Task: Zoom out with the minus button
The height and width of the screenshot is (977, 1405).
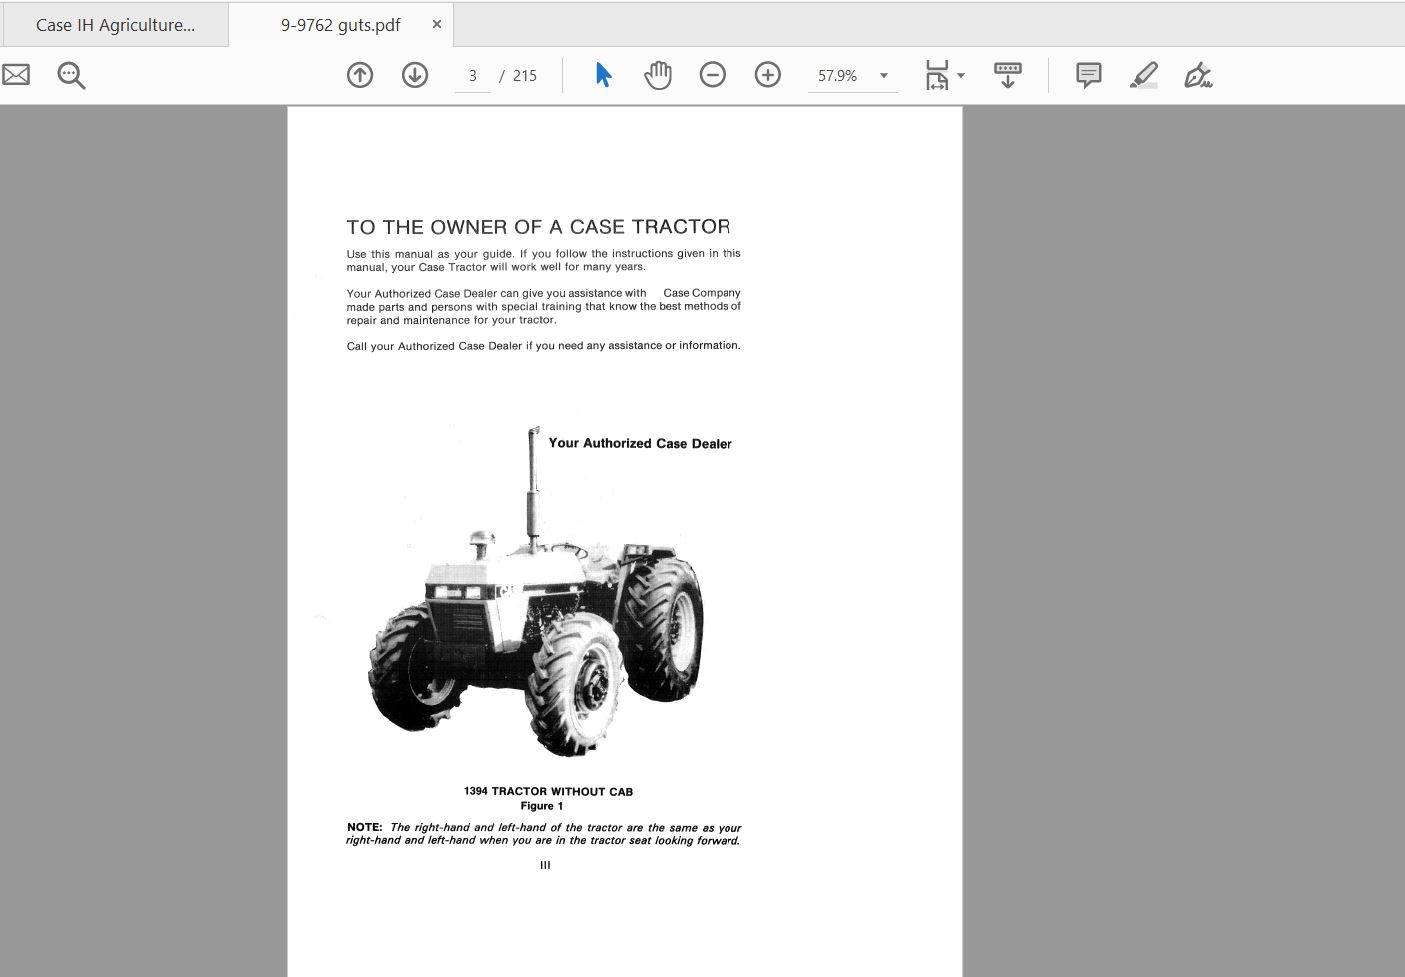Action: 713,75
